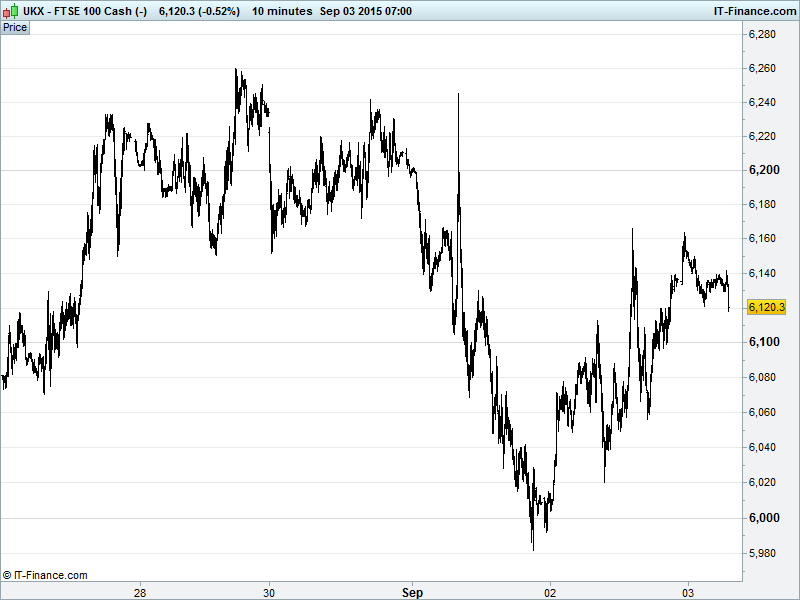800x600 pixels.
Task: Click the 6,000 price axis label
Action: [763, 517]
